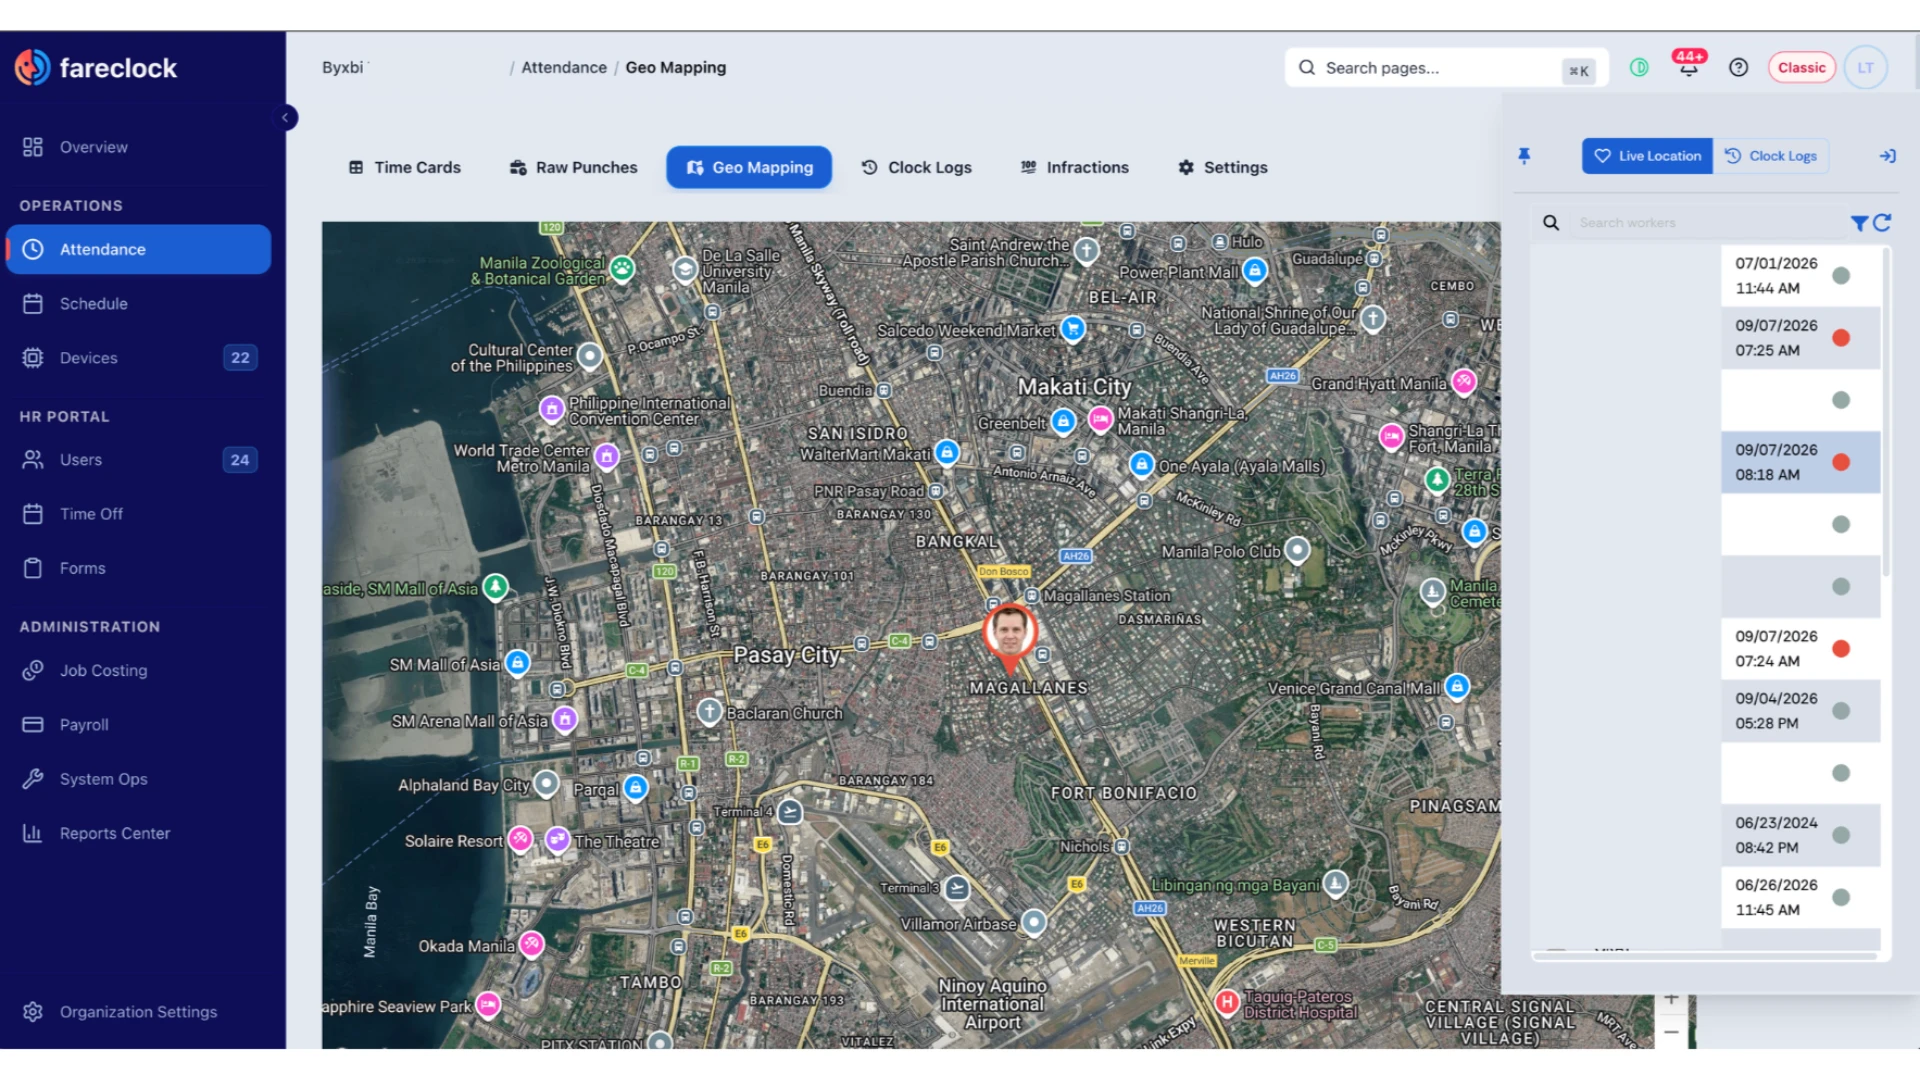Viewport: 1920px width, 1080px height.
Task: Select Clock Logs in the side panel
Action: pyautogui.click(x=1771, y=156)
